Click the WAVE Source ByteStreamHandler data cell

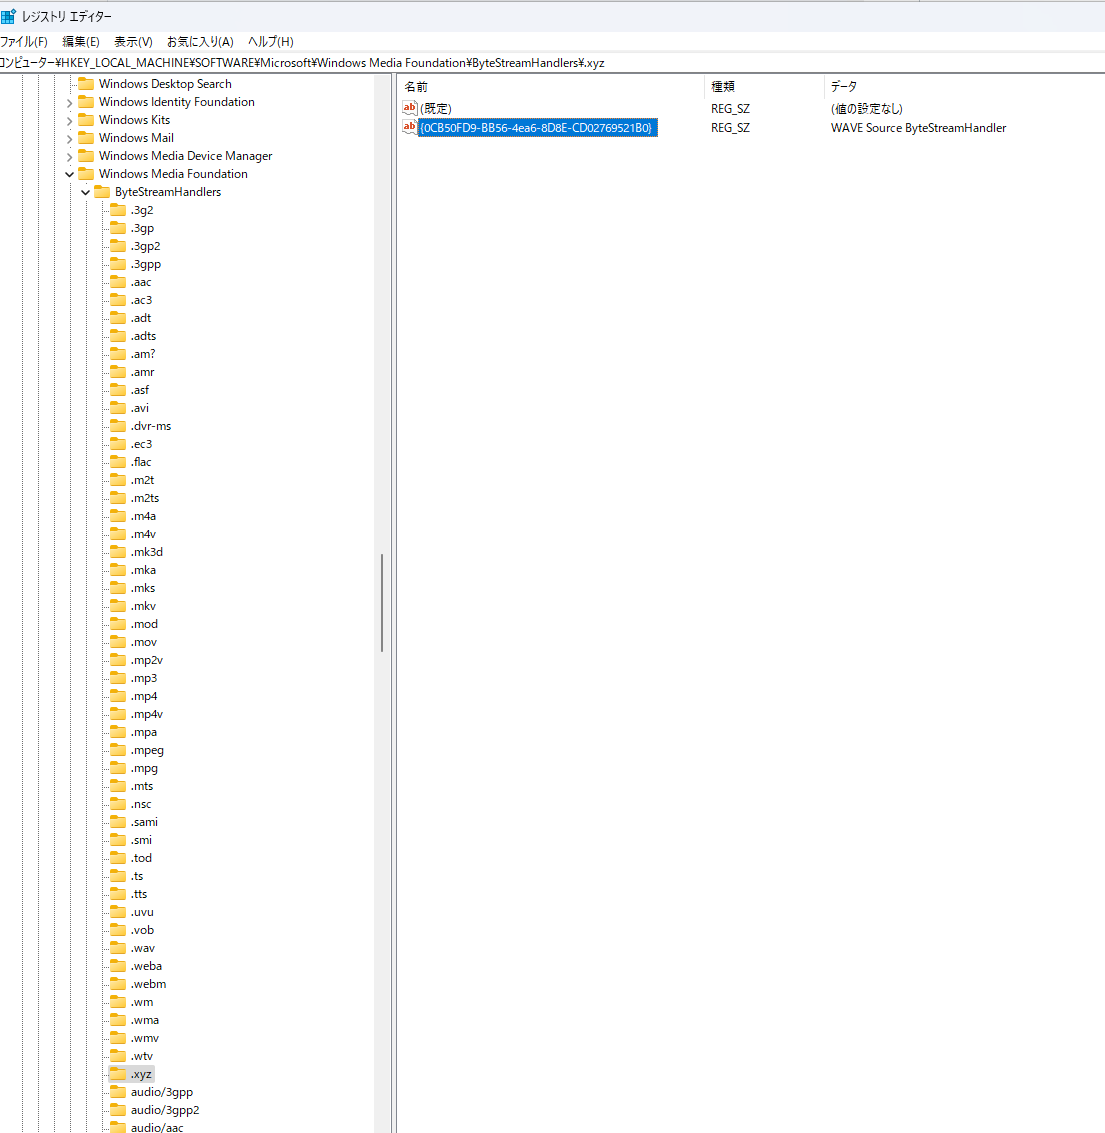coord(918,128)
